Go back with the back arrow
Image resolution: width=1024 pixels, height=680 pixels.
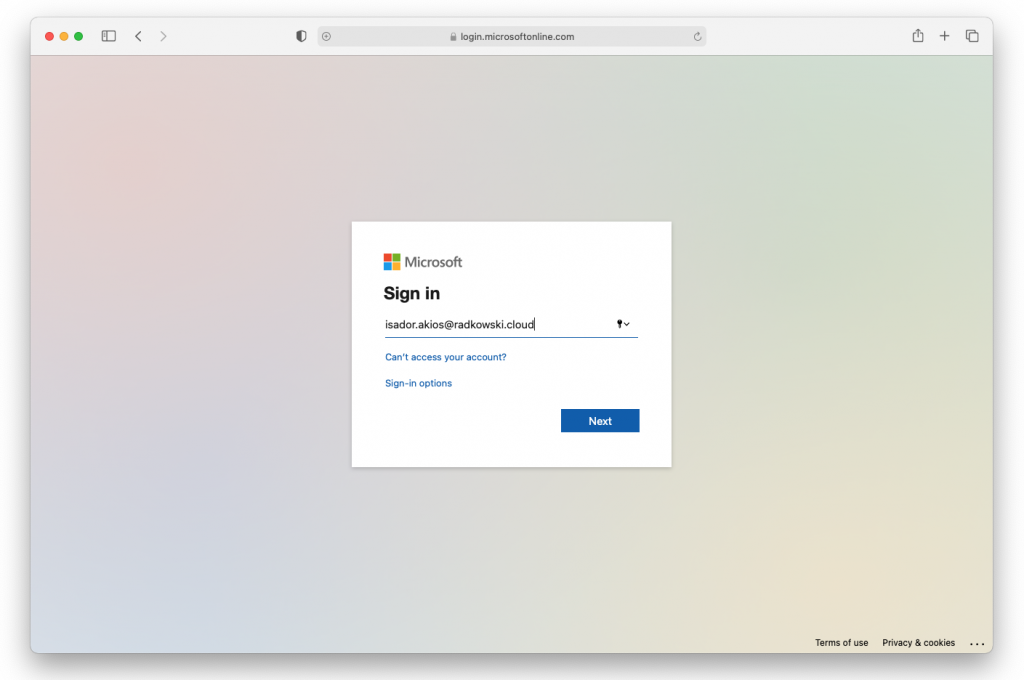(138, 36)
